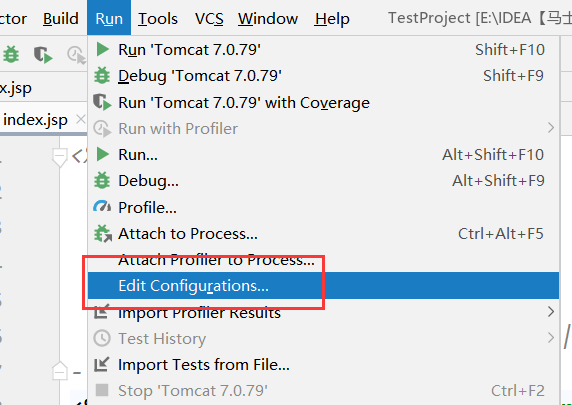Close the index.jsp editor tab

tap(81, 119)
